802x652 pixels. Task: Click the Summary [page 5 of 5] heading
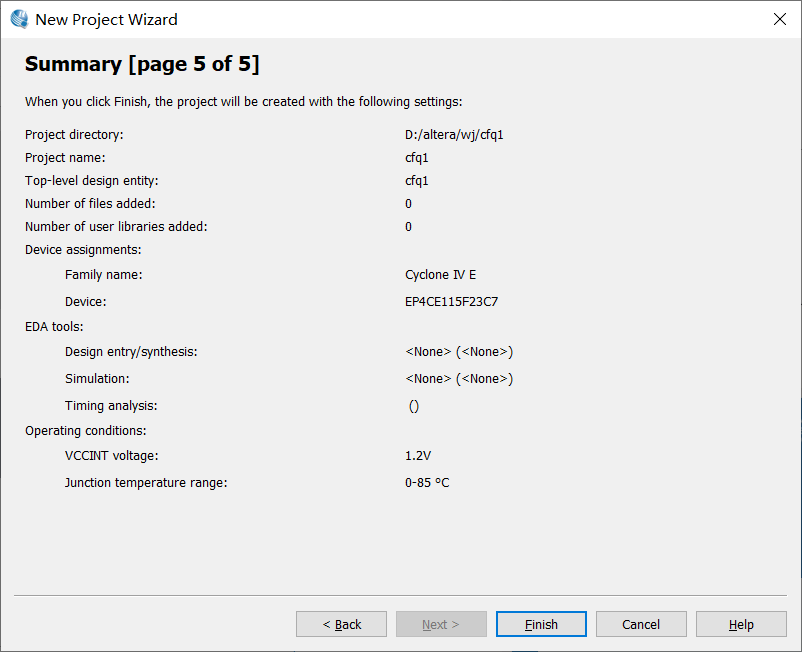click(142, 64)
